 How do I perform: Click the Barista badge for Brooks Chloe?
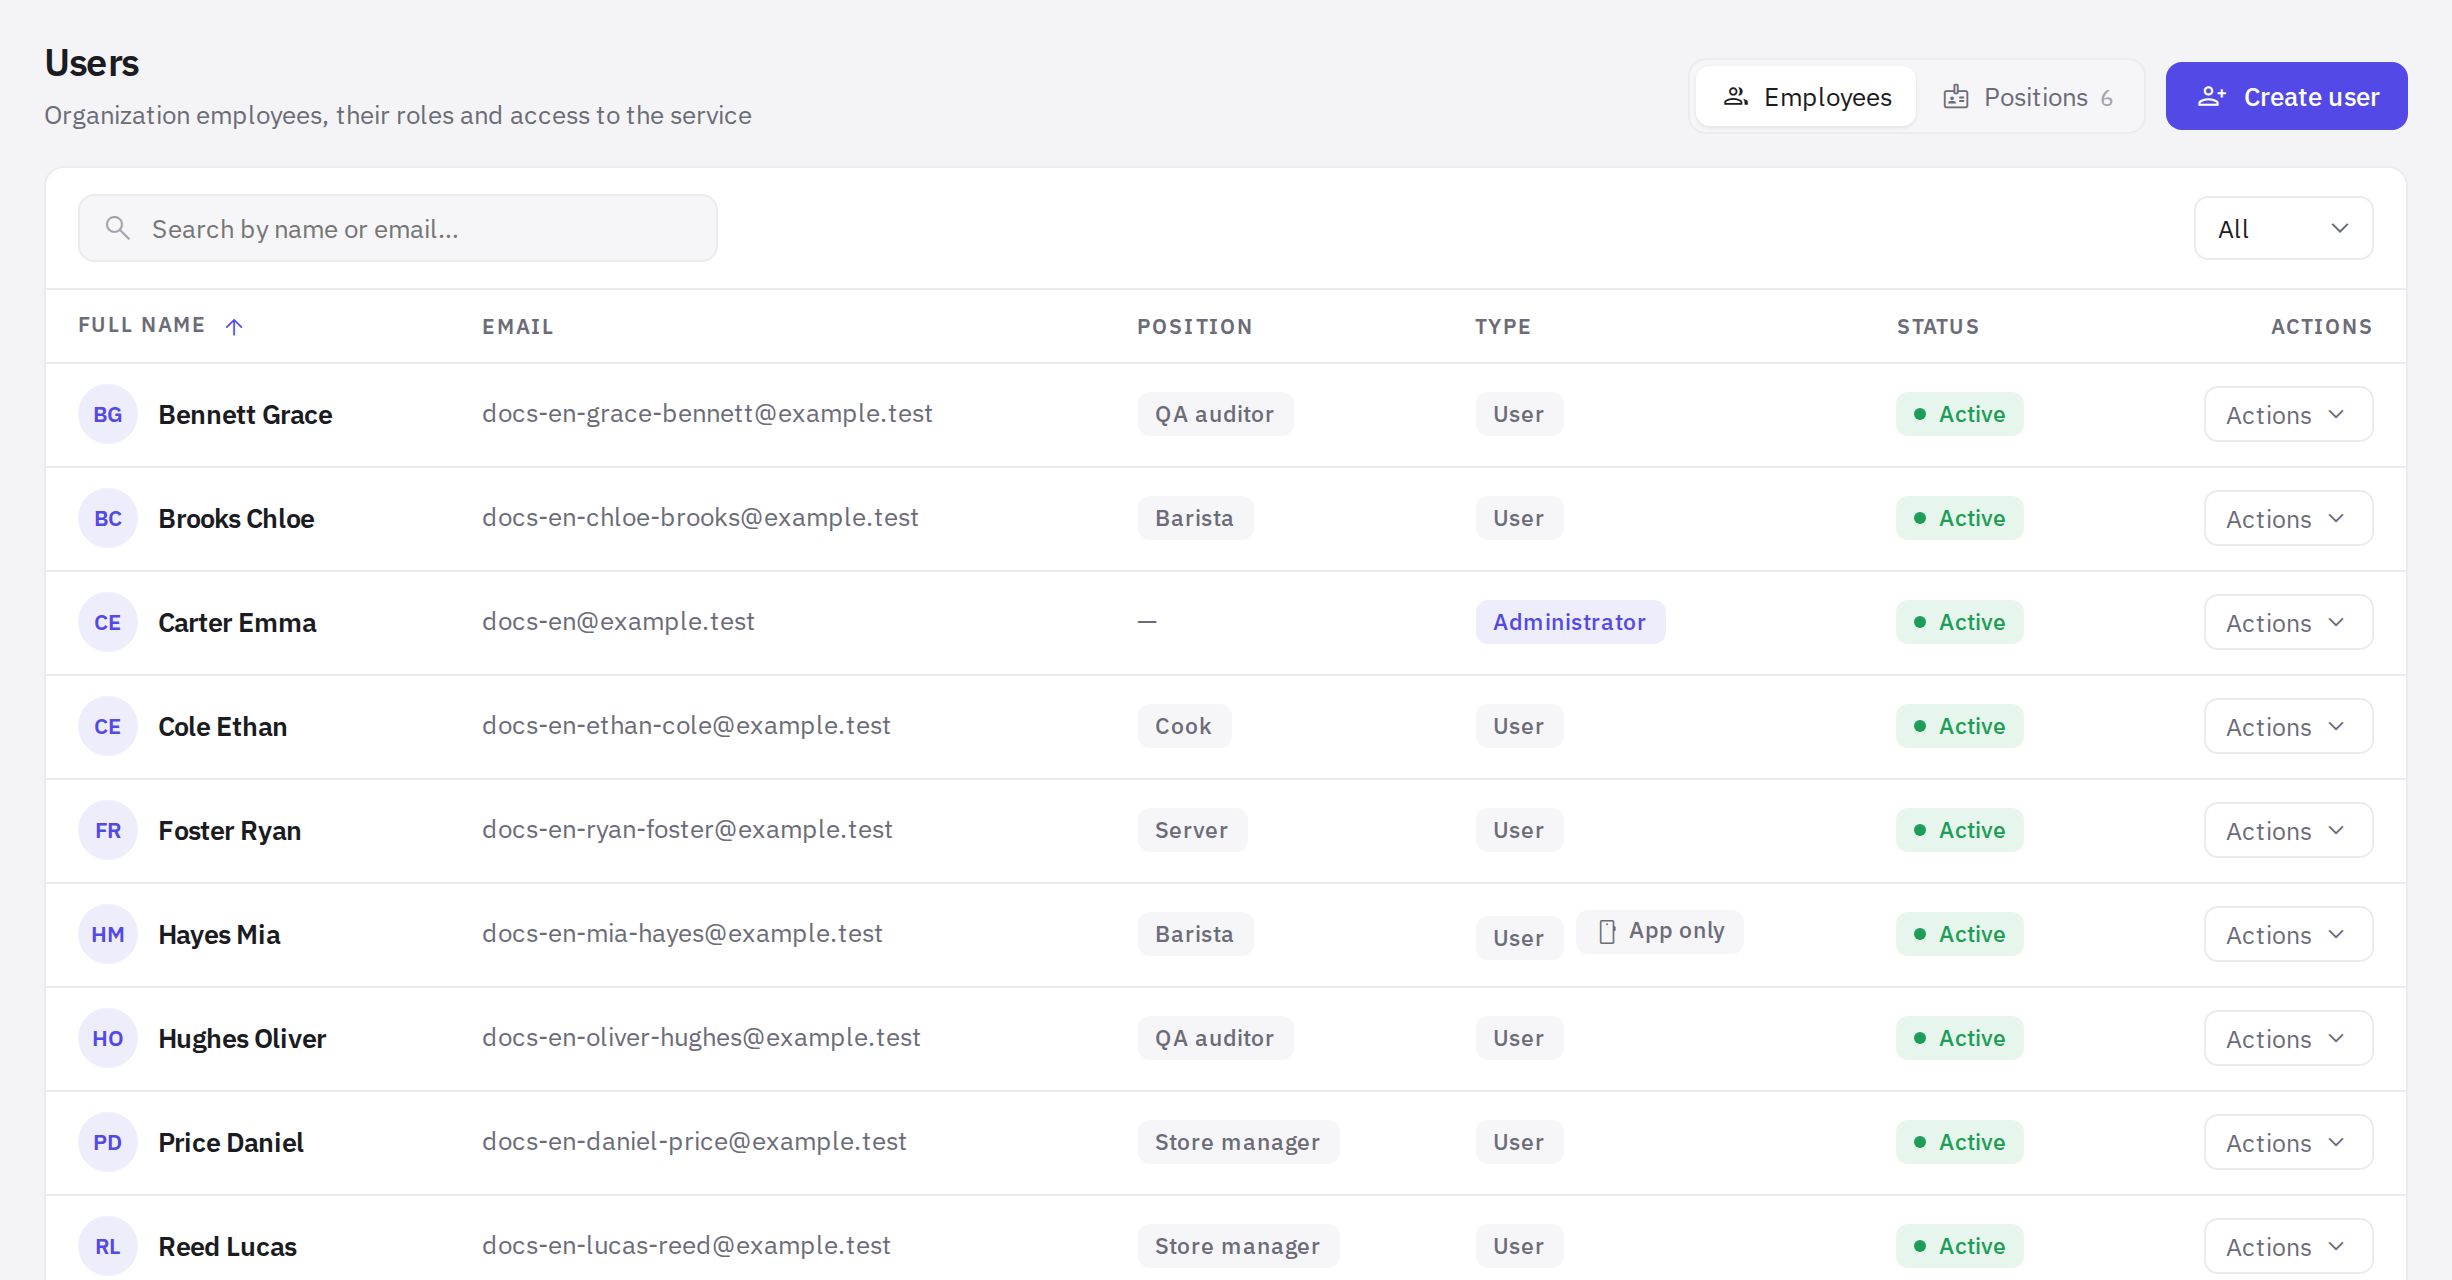pos(1195,518)
